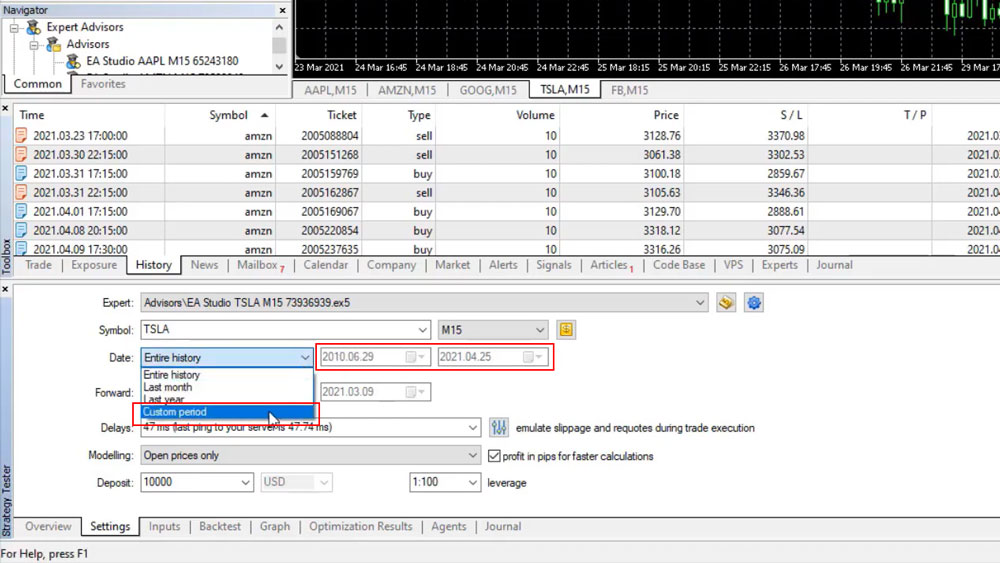
Task: Switch to FB,M15 chart tab
Action: [629, 91]
